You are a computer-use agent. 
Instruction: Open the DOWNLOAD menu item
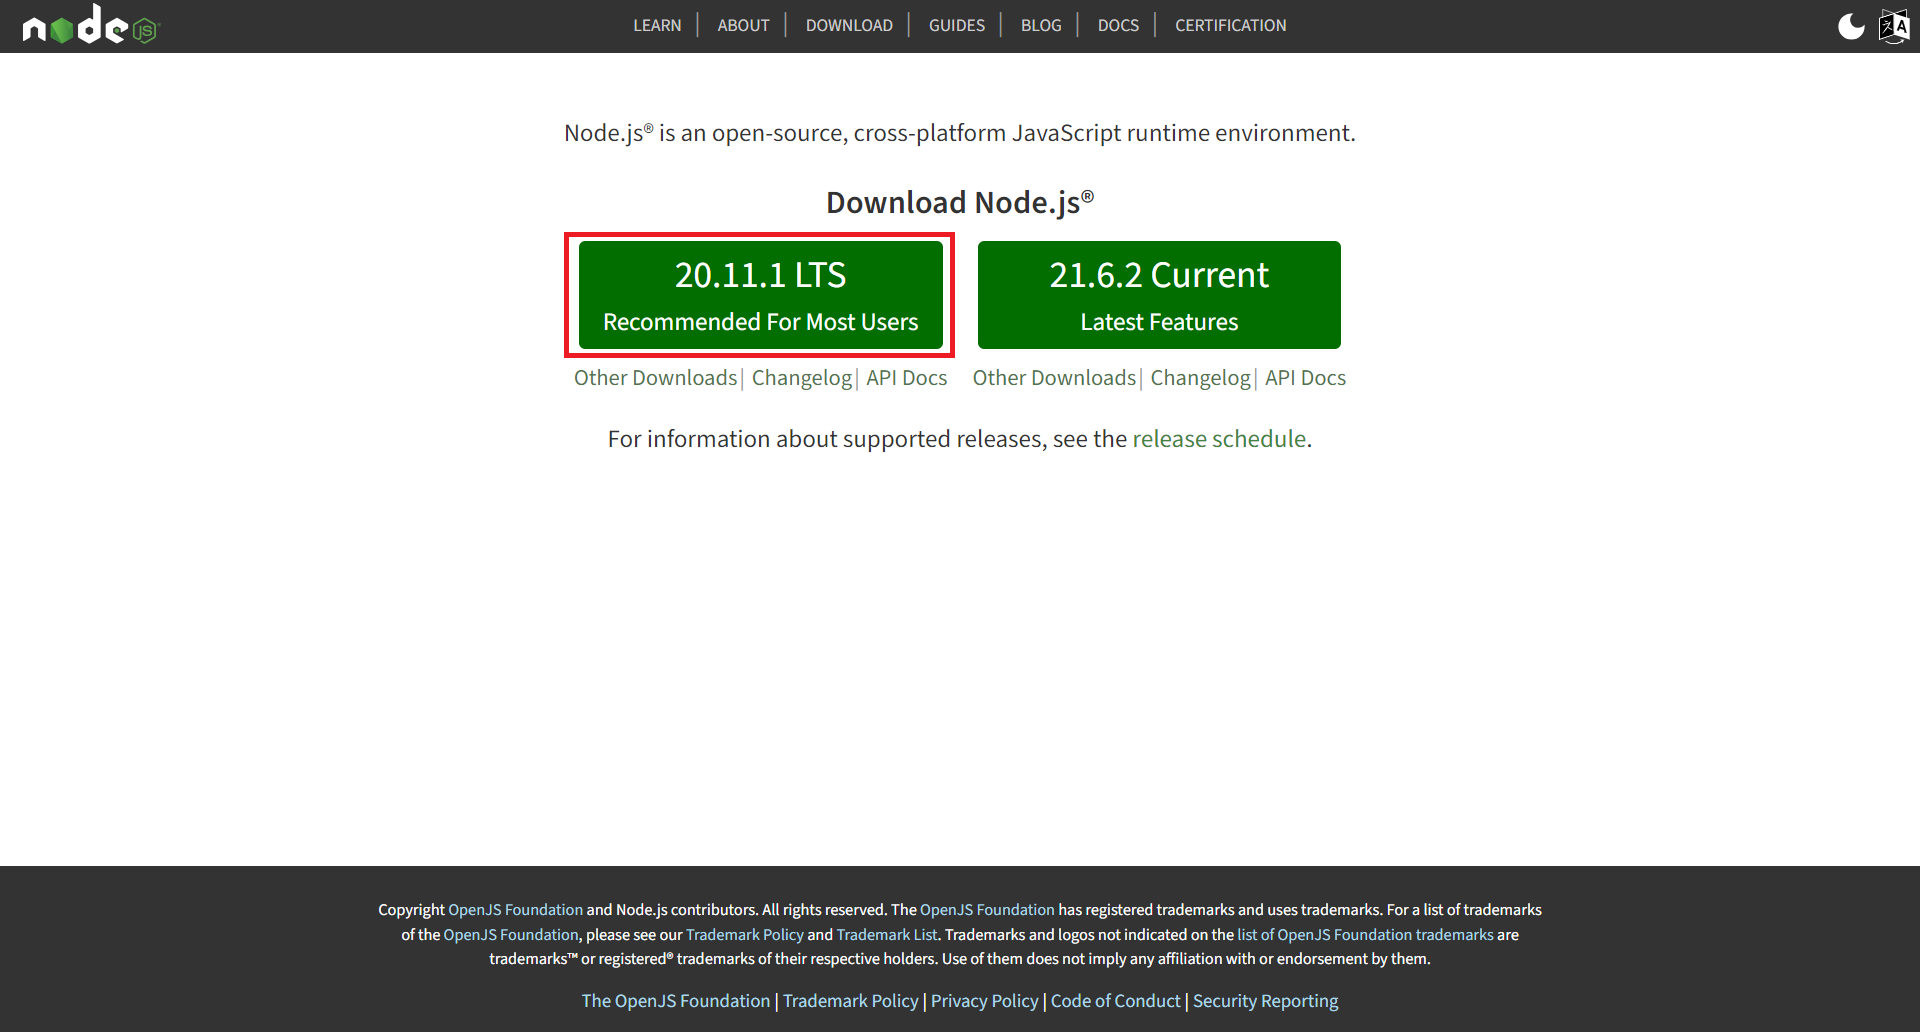pos(848,25)
